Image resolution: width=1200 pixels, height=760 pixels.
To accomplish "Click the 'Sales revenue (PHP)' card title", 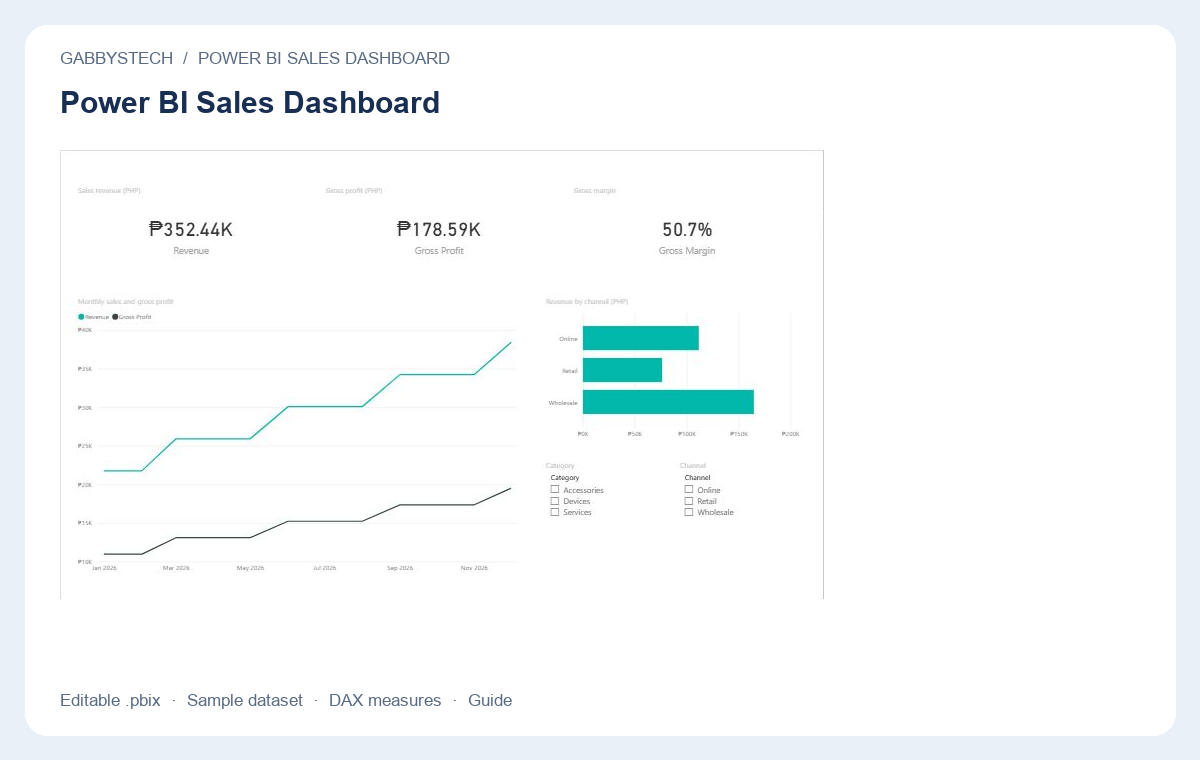I will click(x=109, y=190).
